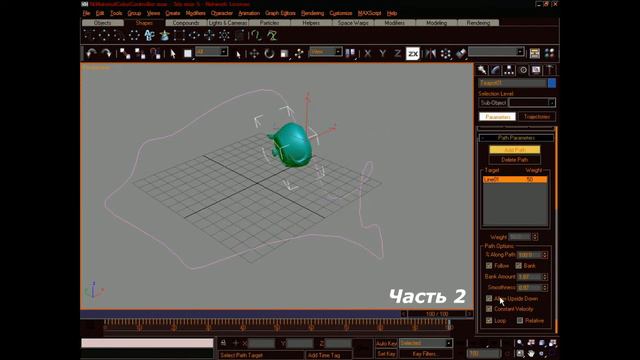Choose the Select Object arrow tool
The height and width of the screenshot is (360, 640).
point(173,53)
